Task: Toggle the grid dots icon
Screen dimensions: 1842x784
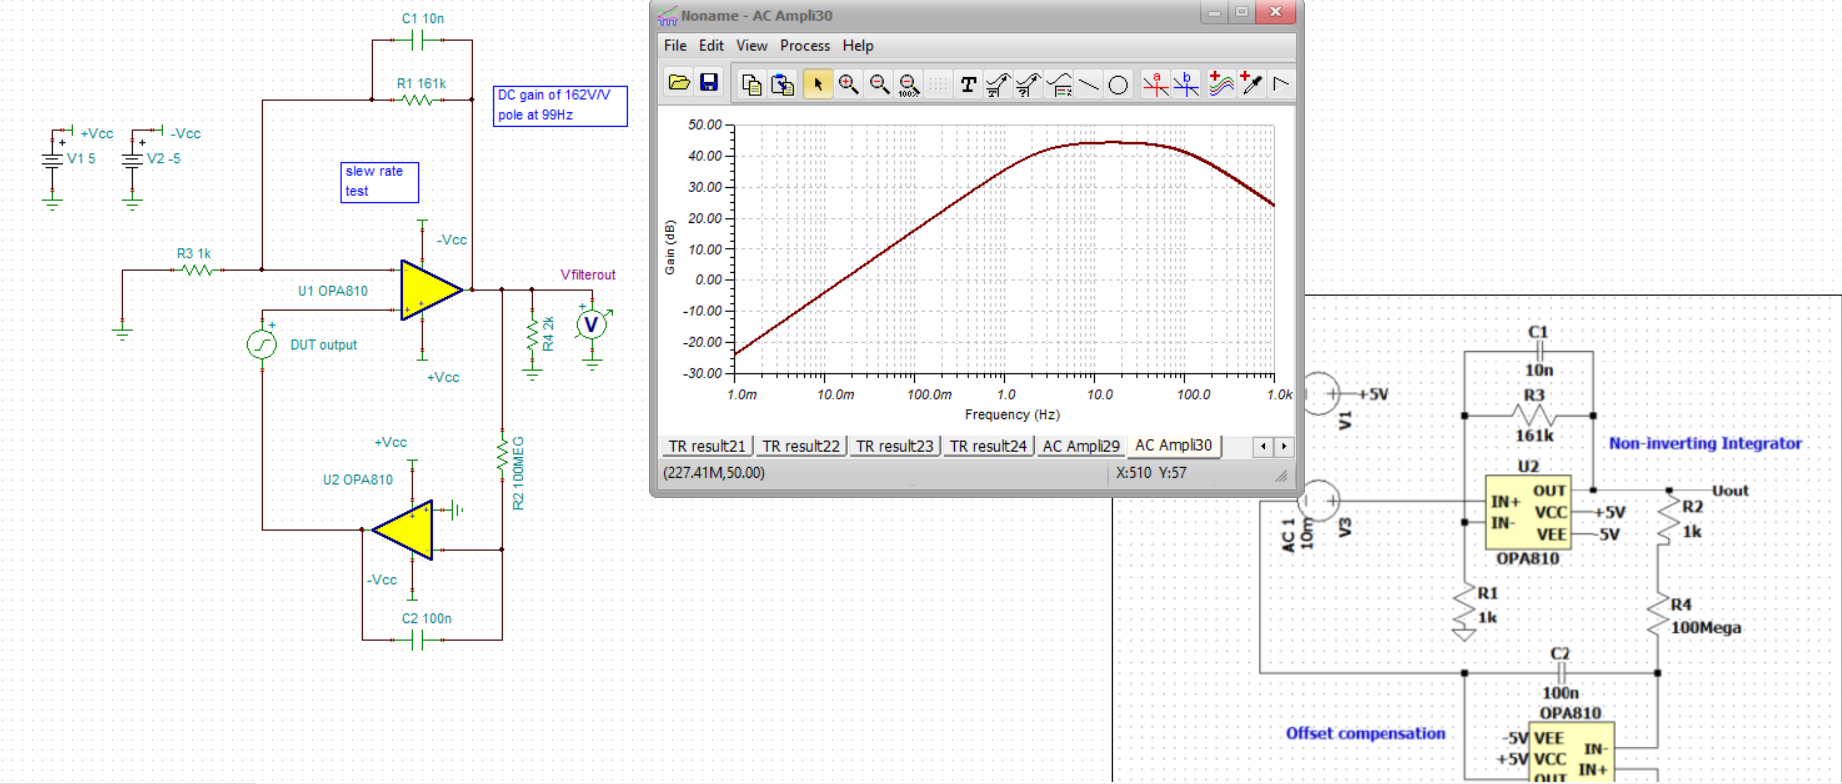Action: [938, 85]
